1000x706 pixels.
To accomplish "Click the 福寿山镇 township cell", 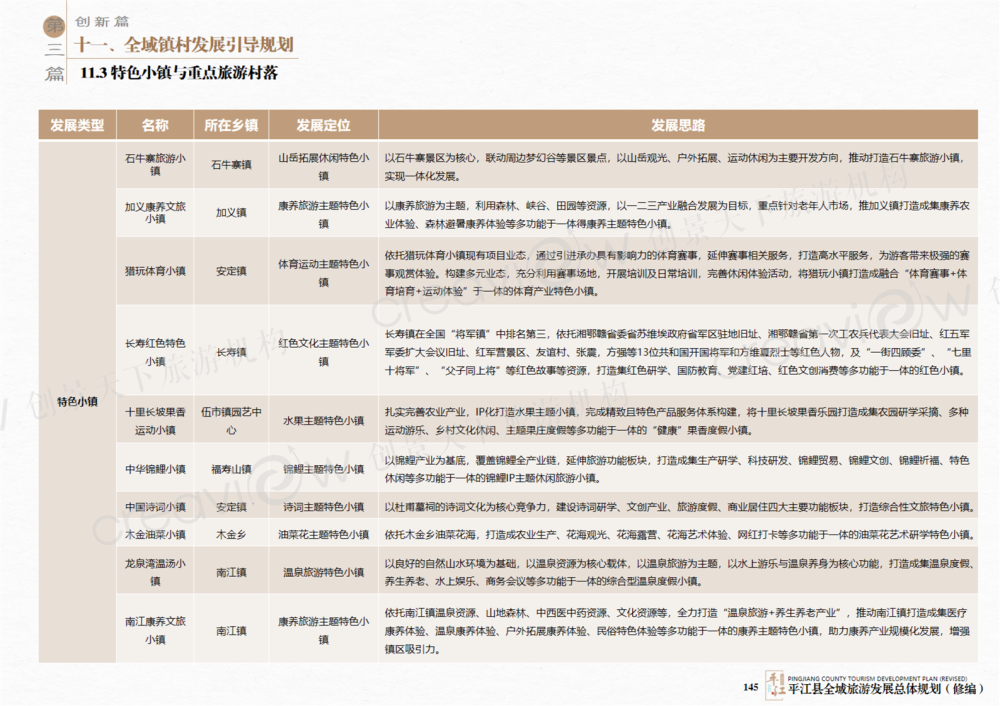I will pos(231,468).
